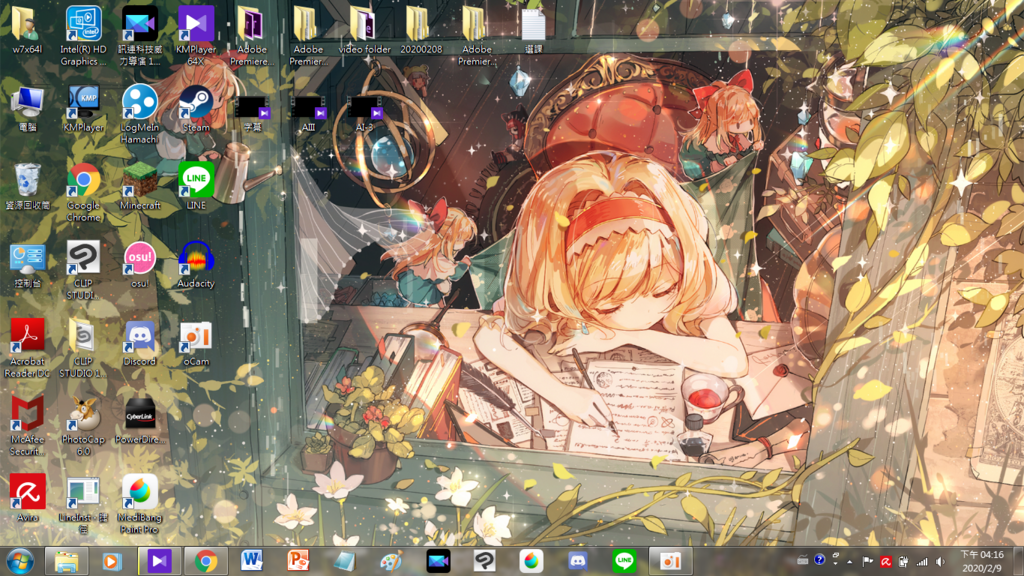Image resolution: width=1024 pixels, height=576 pixels.
Task: Open the video folder on desktop
Action: (364, 31)
